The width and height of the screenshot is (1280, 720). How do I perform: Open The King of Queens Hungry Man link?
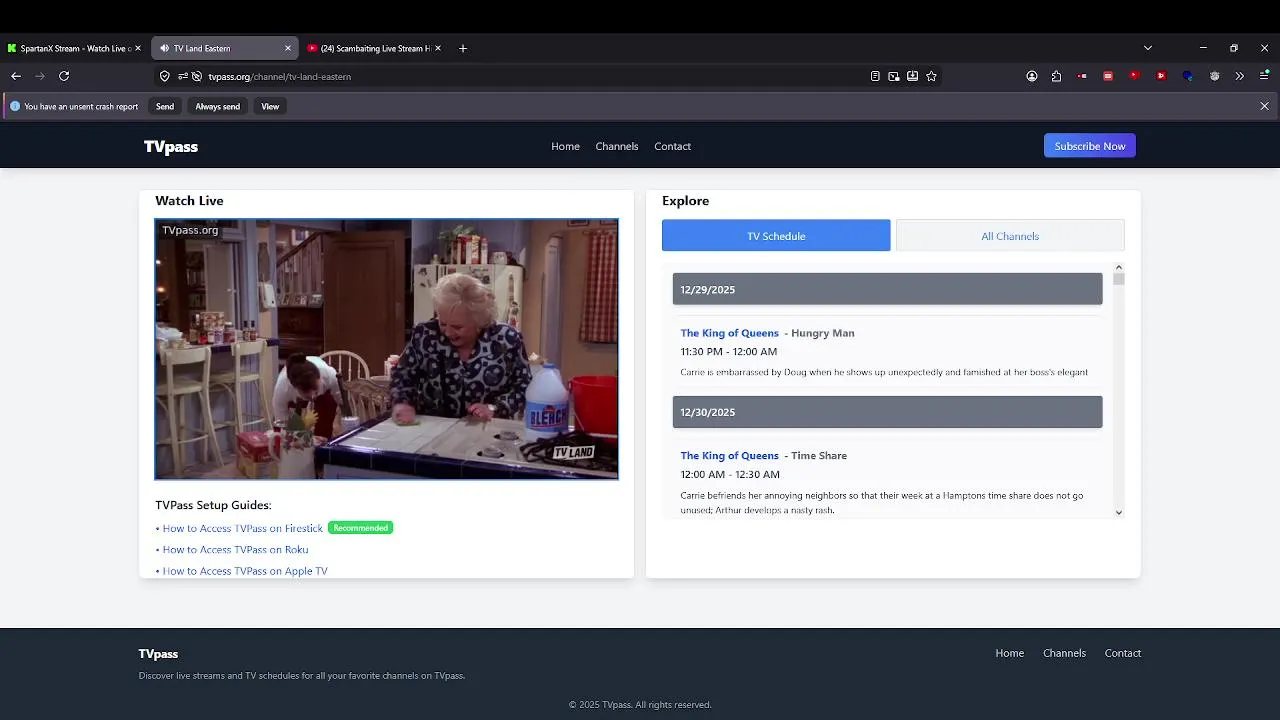729,333
